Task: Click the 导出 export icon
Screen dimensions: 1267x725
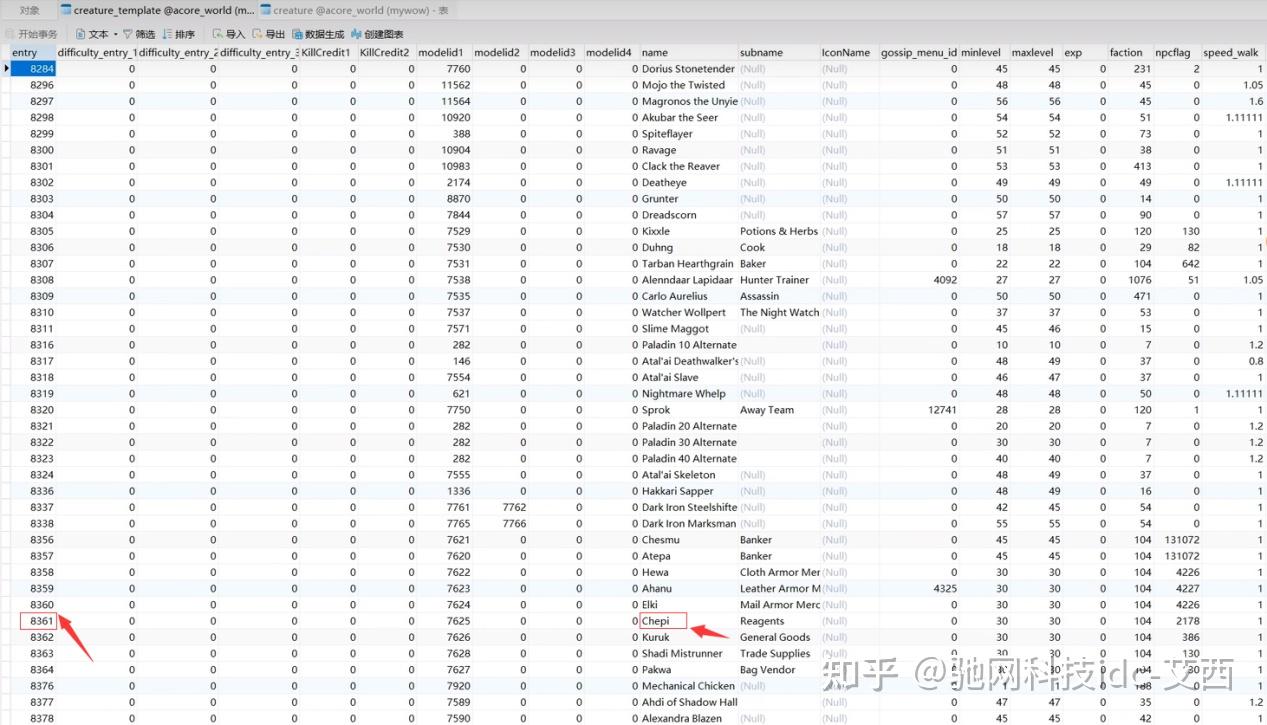Action: pyautogui.click(x=257, y=34)
